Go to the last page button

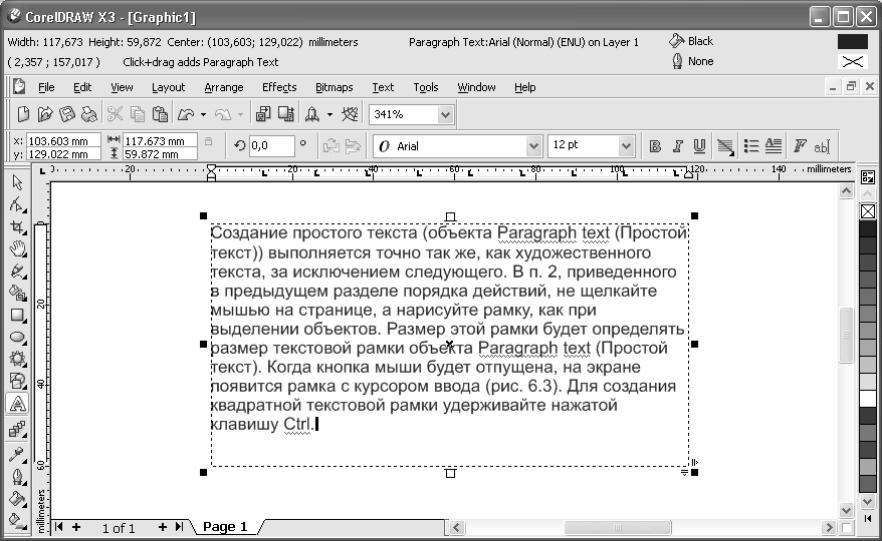point(179,527)
